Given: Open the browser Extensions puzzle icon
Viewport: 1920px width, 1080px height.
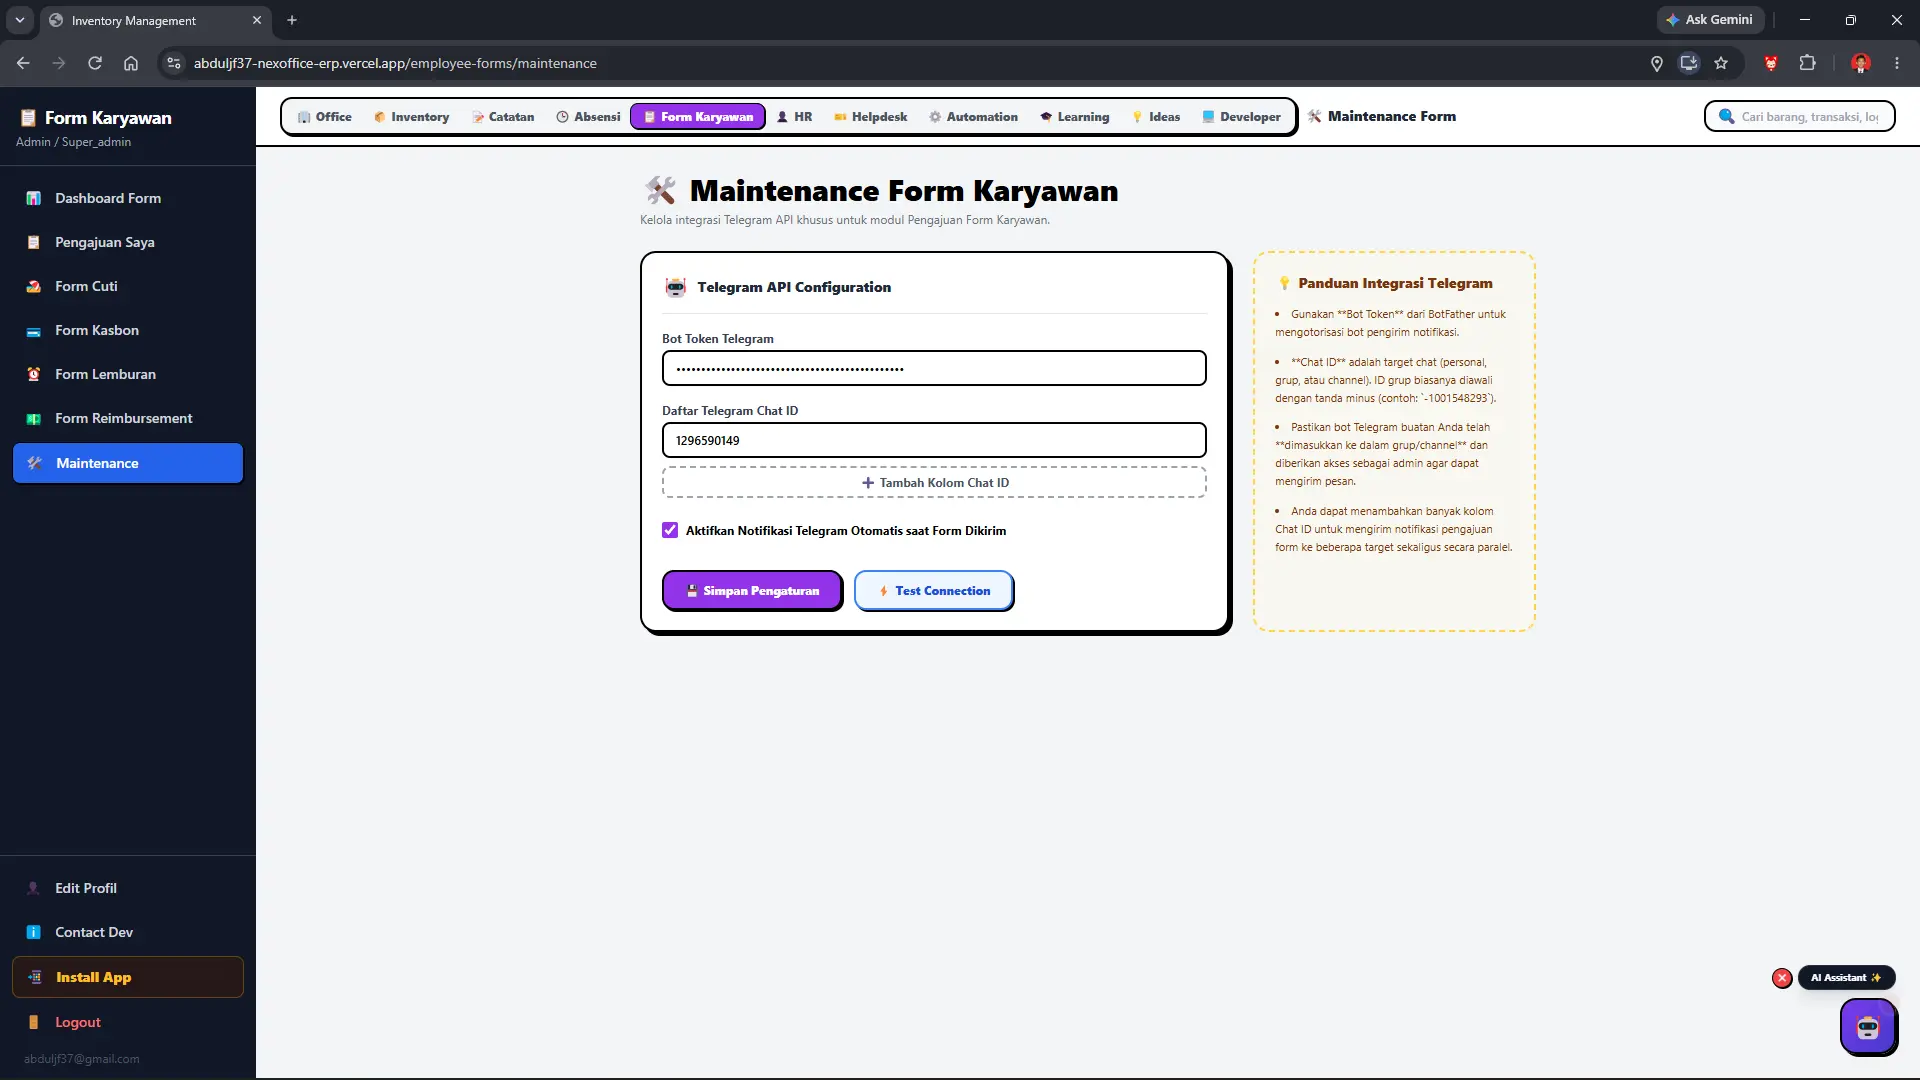Looking at the screenshot, I should click(1807, 63).
